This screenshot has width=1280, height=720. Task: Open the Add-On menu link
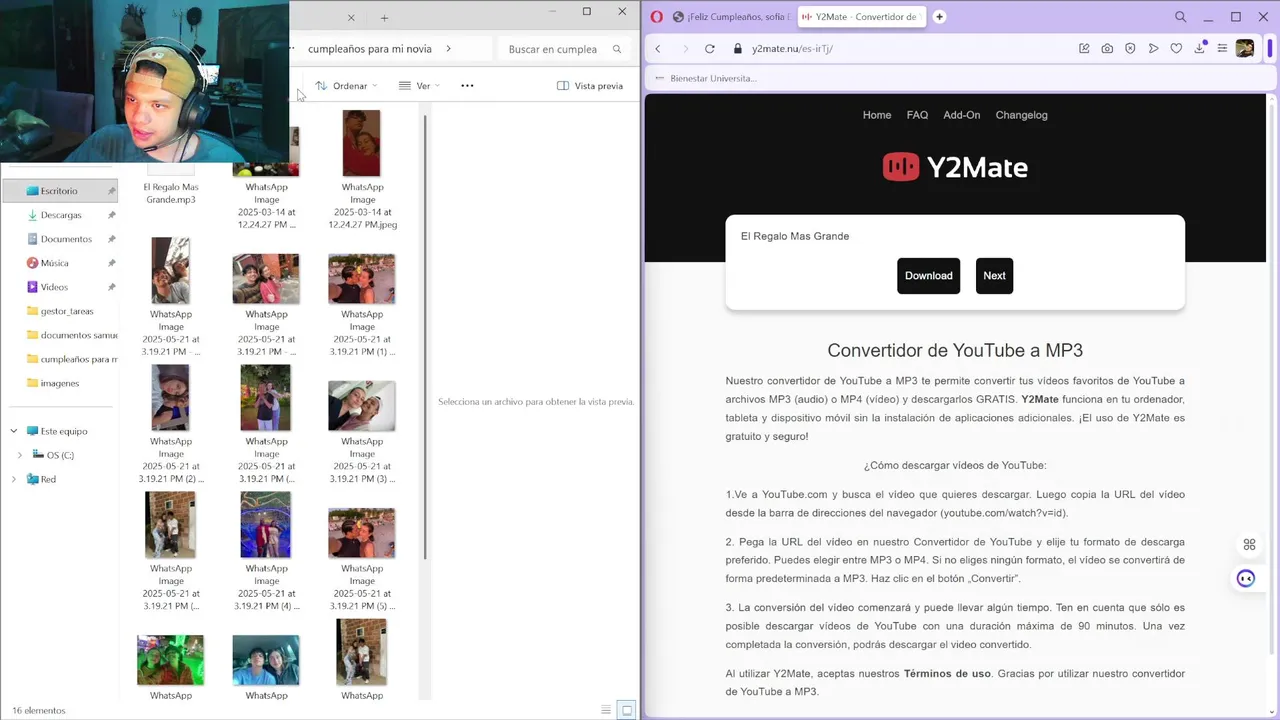[x=962, y=115]
